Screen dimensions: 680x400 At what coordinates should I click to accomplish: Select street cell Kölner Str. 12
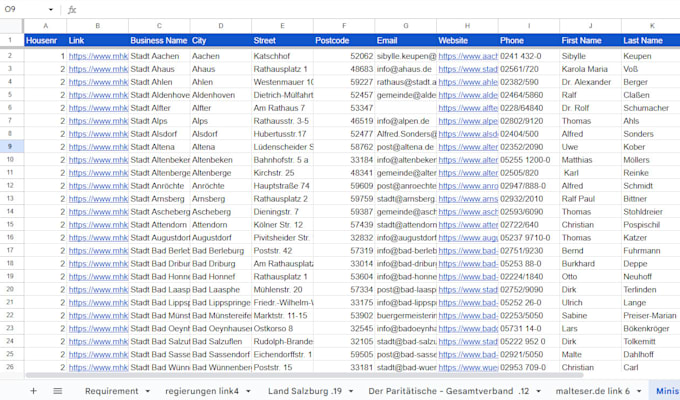click(282, 225)
